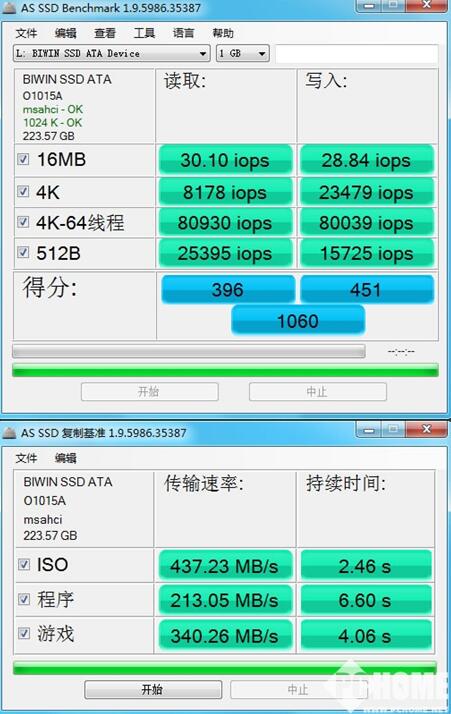Uncheck the 512B test checkbox

(23, 252)
